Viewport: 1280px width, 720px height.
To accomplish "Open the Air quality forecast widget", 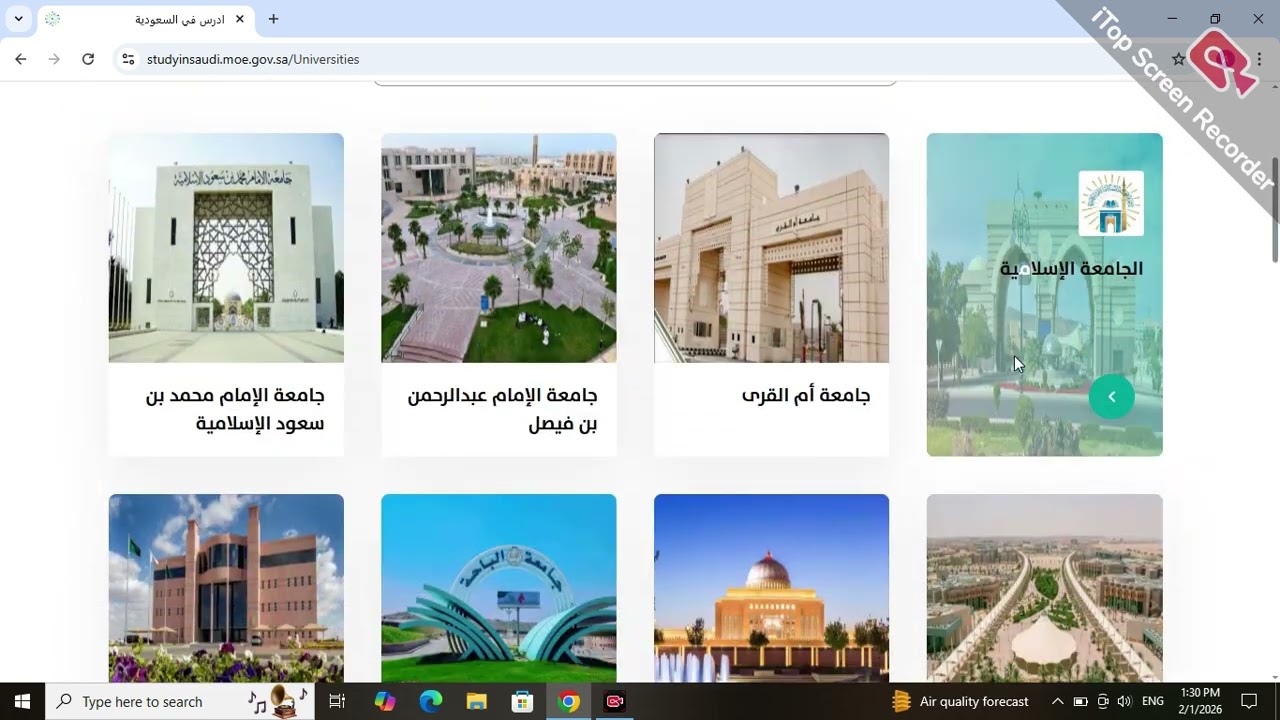I will point(960,701).
